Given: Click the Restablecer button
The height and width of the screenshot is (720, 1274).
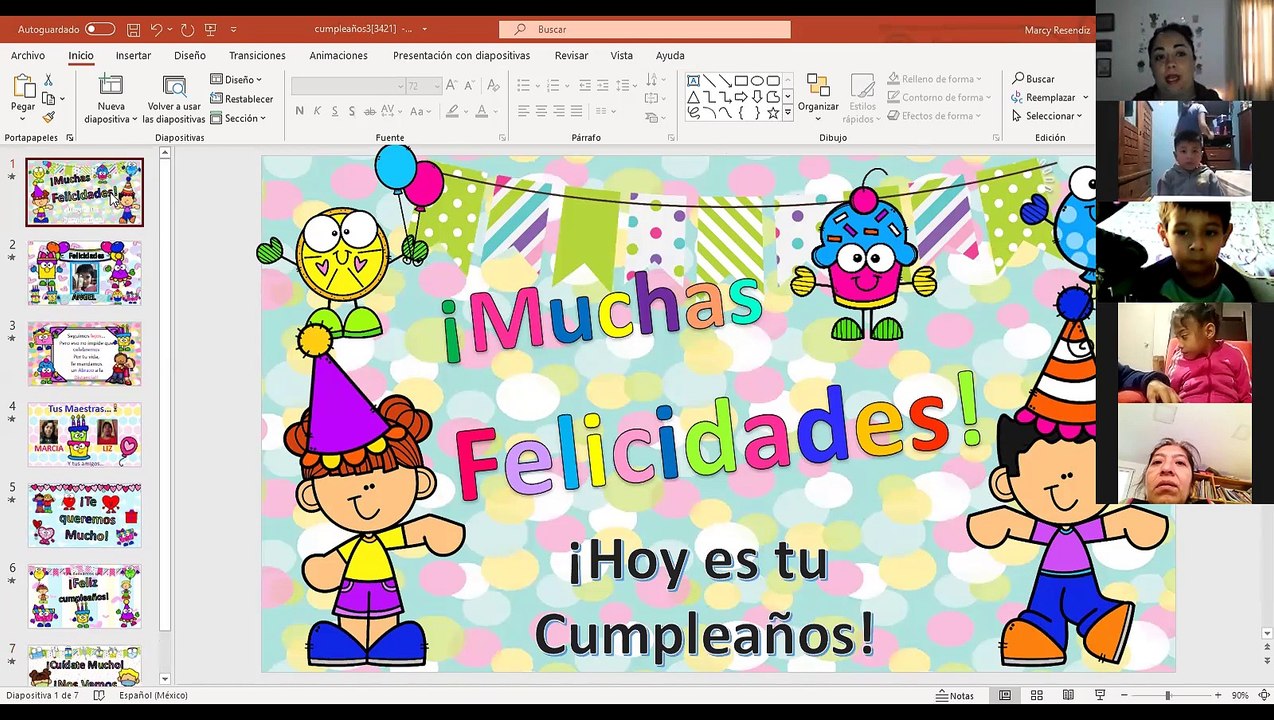Looking at the screenshot, I should (241, 99).
